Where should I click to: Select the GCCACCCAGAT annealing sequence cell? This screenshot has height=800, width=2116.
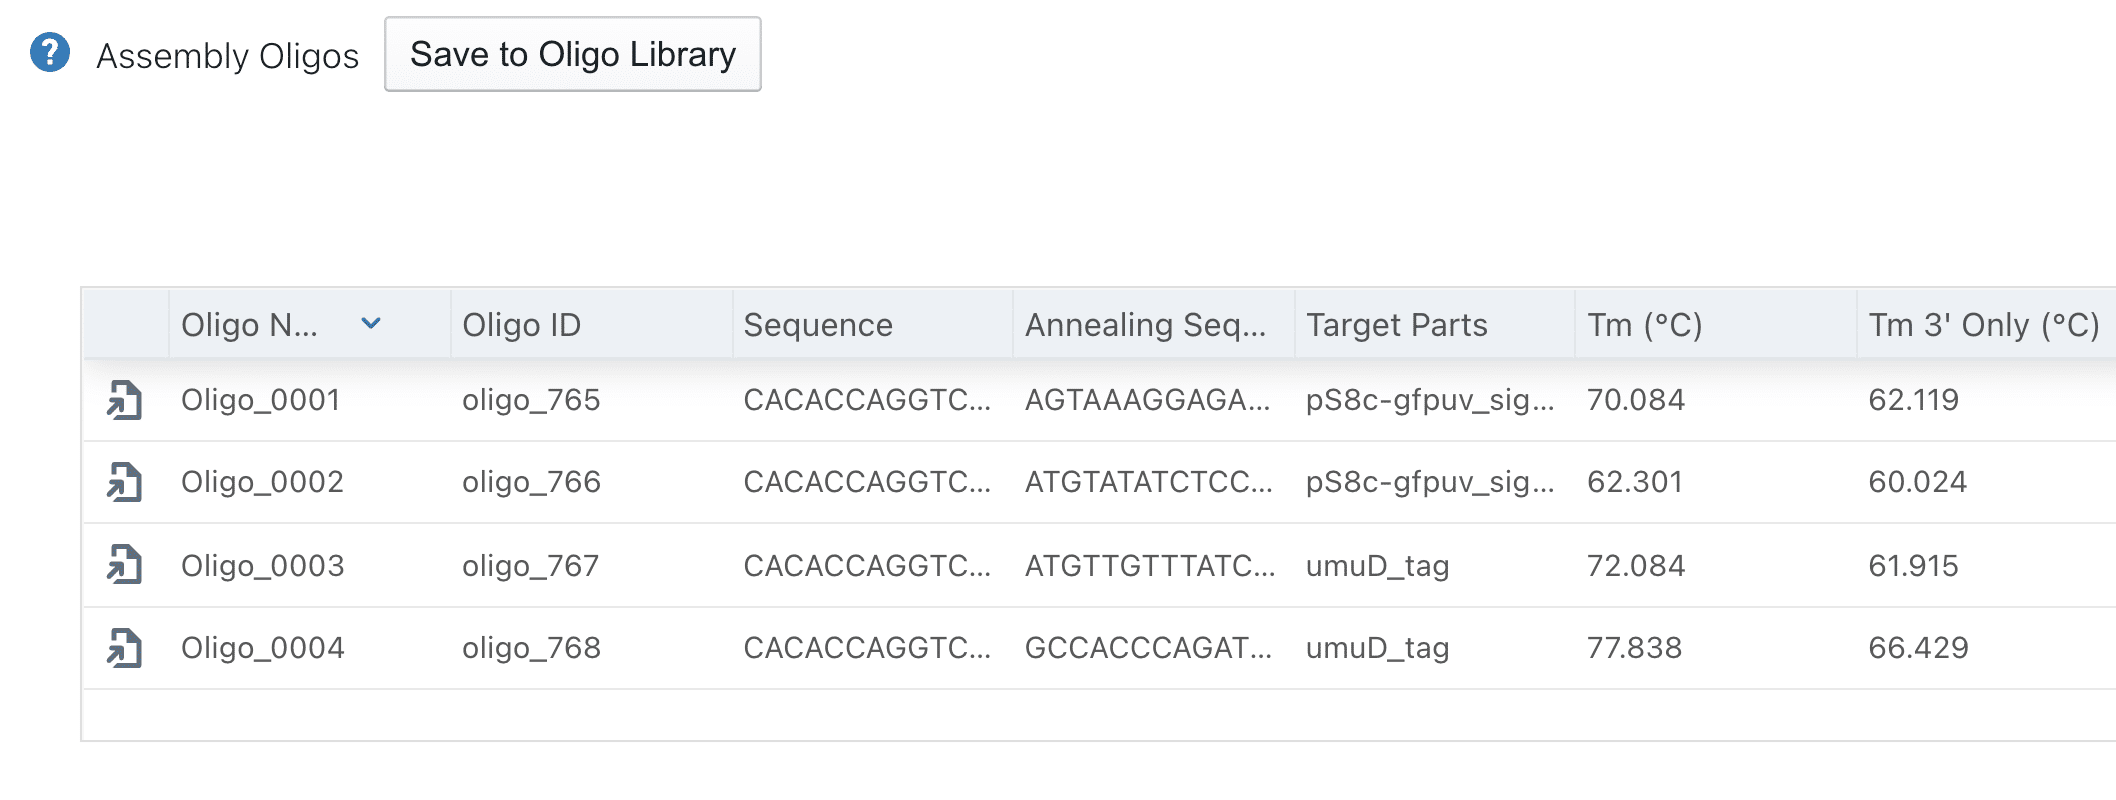coord(1148,648)
